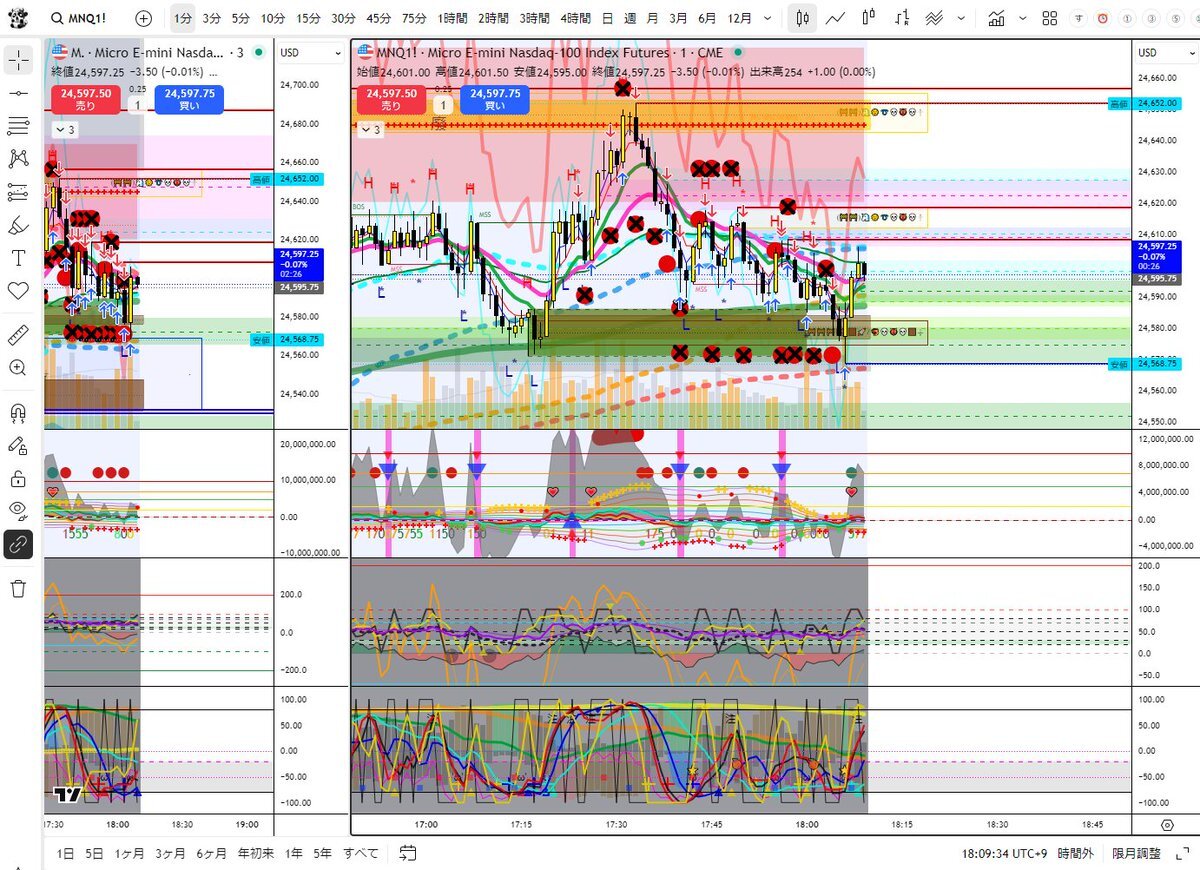Select the crosshair cursor tool
This screenshot has width=1200, height=870.
coord(18,60)
